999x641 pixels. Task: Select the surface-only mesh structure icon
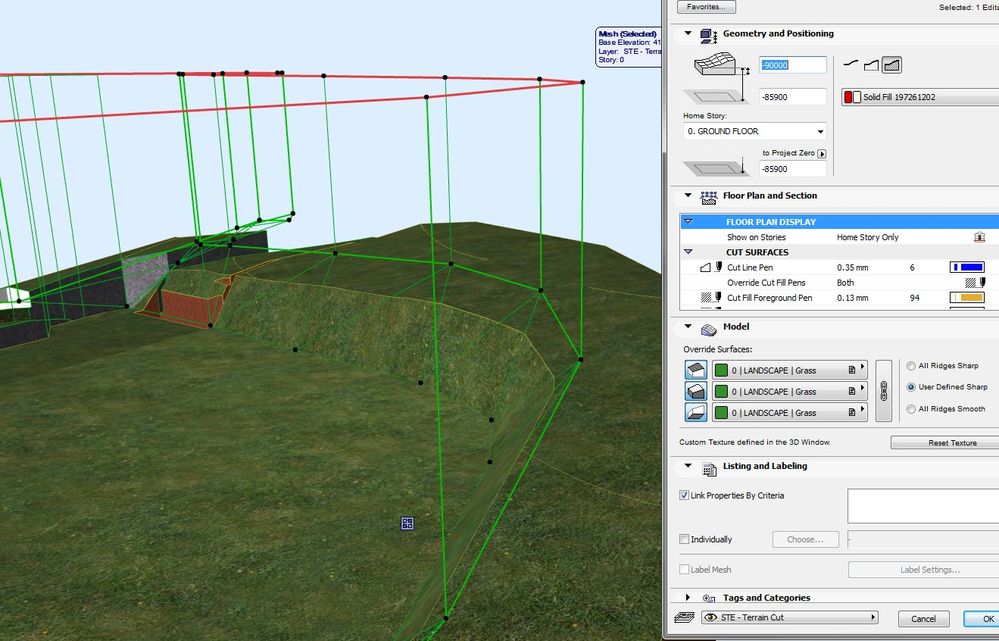[x=852, y=64]
